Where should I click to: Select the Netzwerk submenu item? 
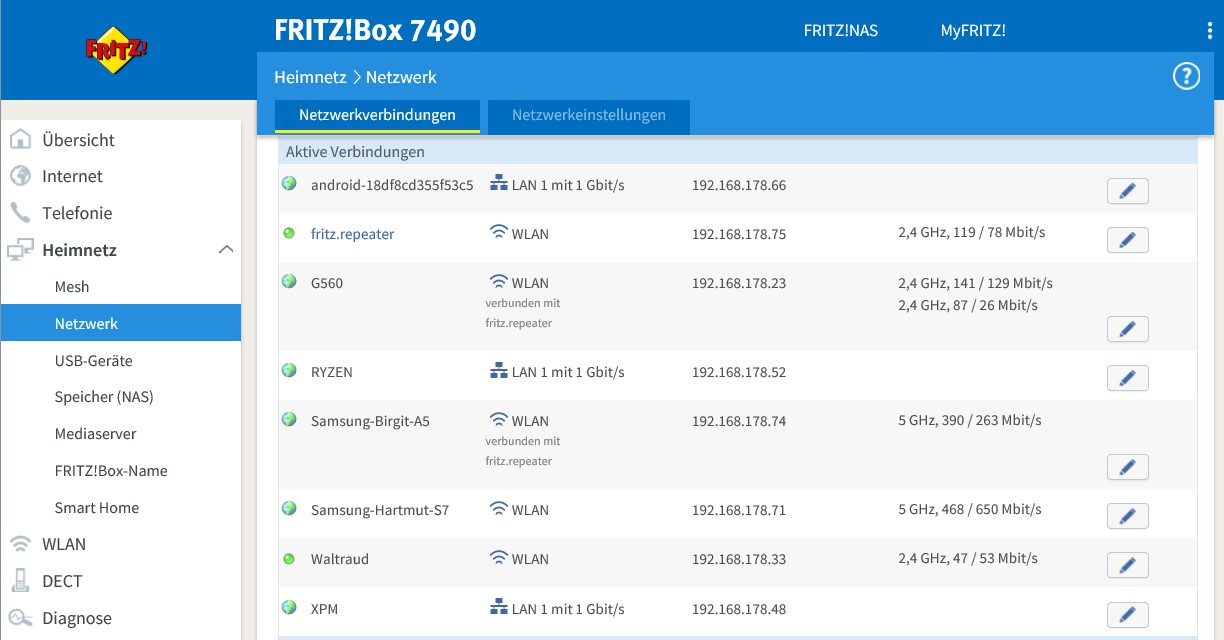coord(121,324)
